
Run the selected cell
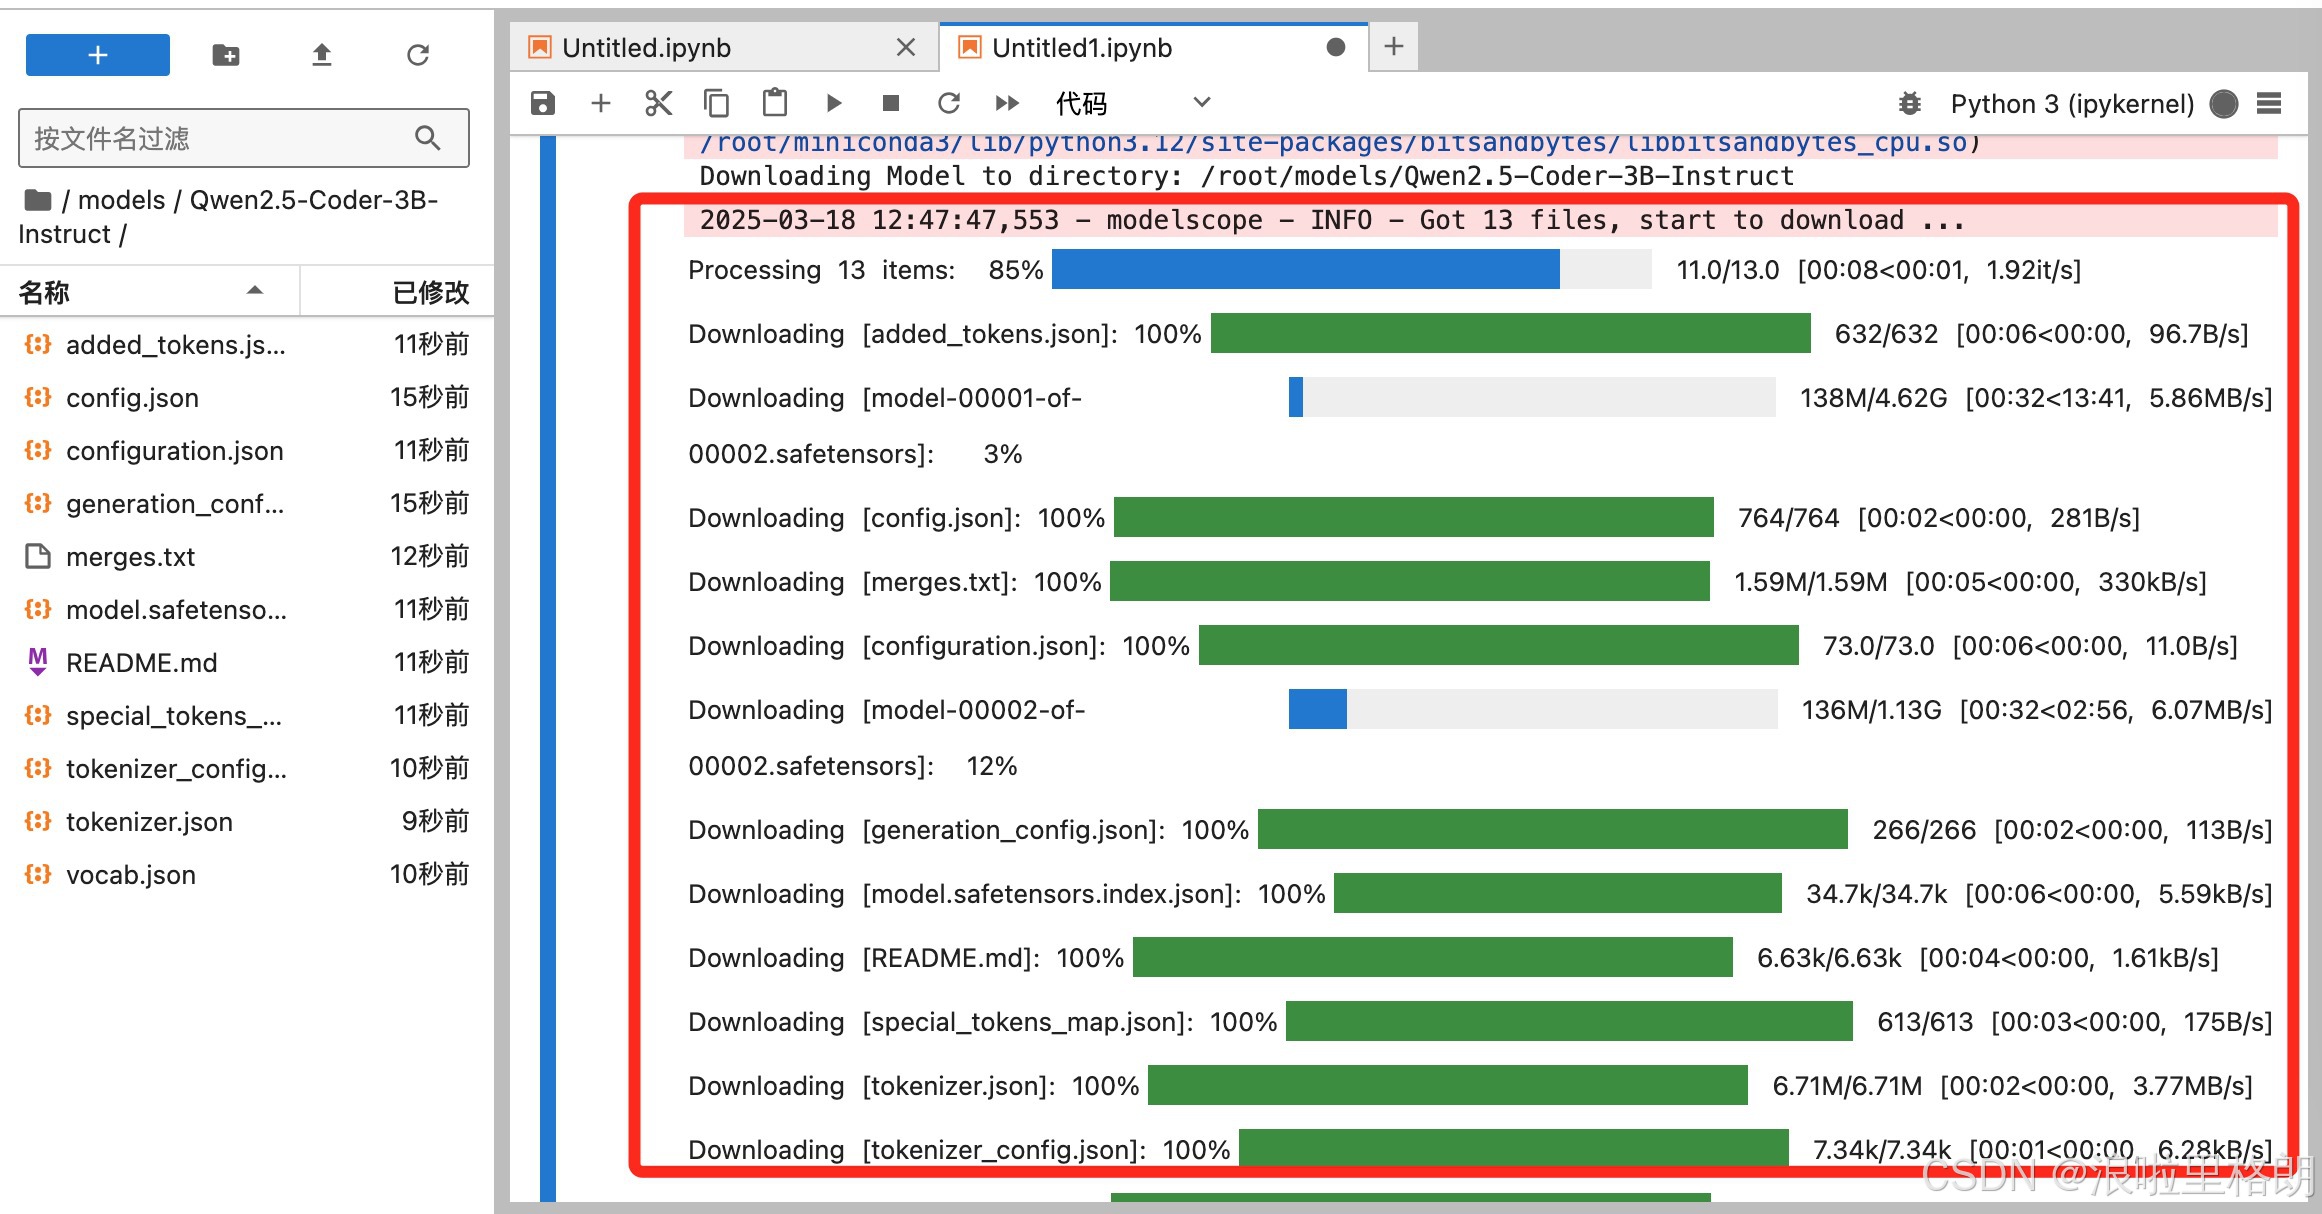tap(833, 103)
